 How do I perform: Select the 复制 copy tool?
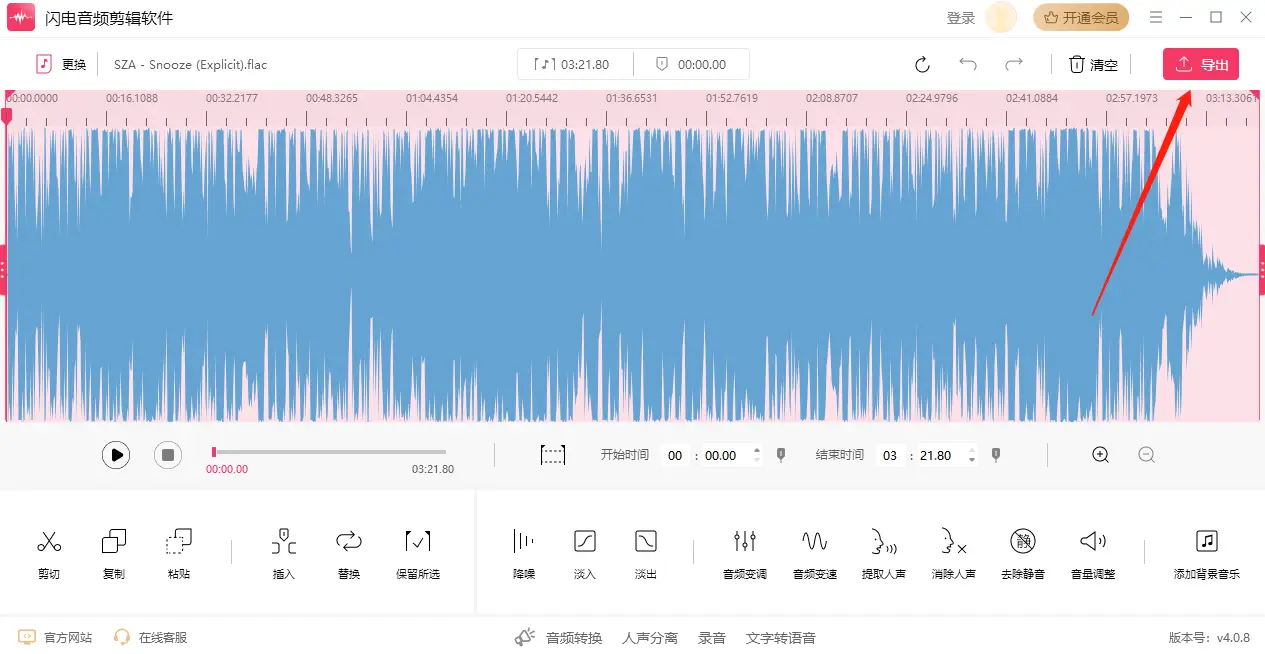point(114,554)
